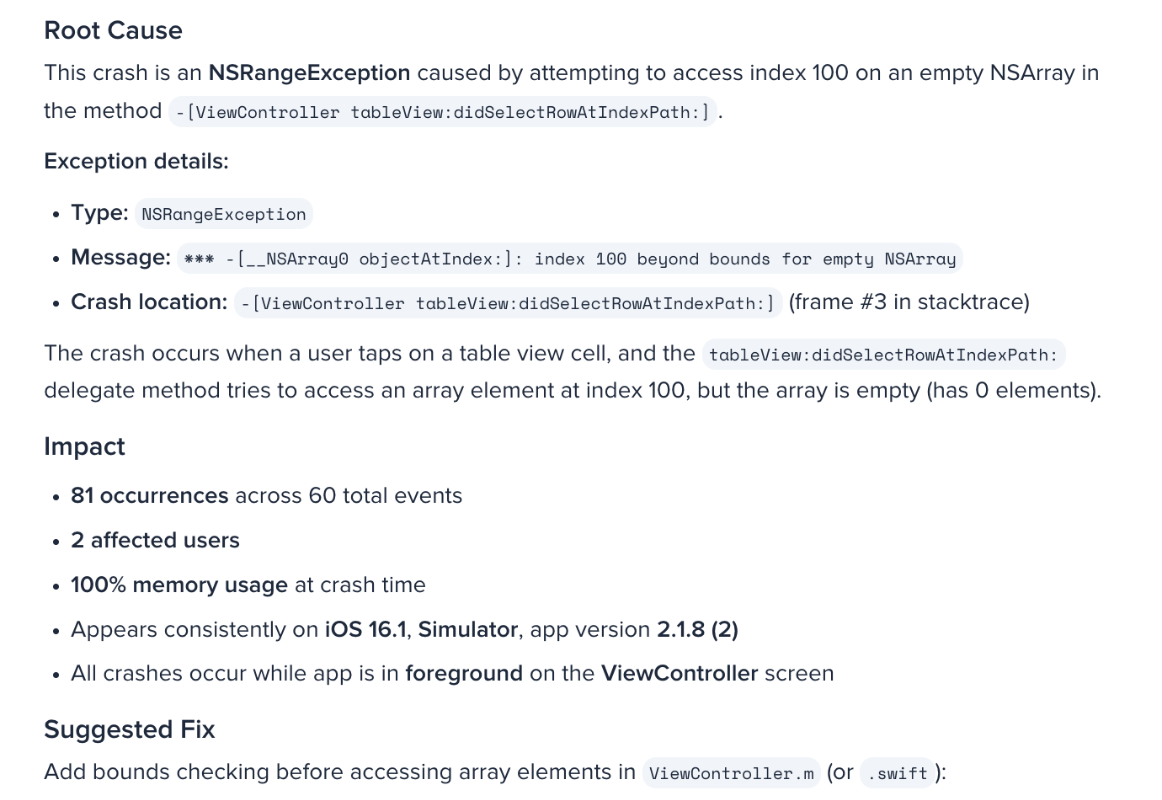Click the bold "ViewController" screen name in the last bullet
This screenshot has height=800, width=1162.
pyautogui.click(x=679, y=673)
